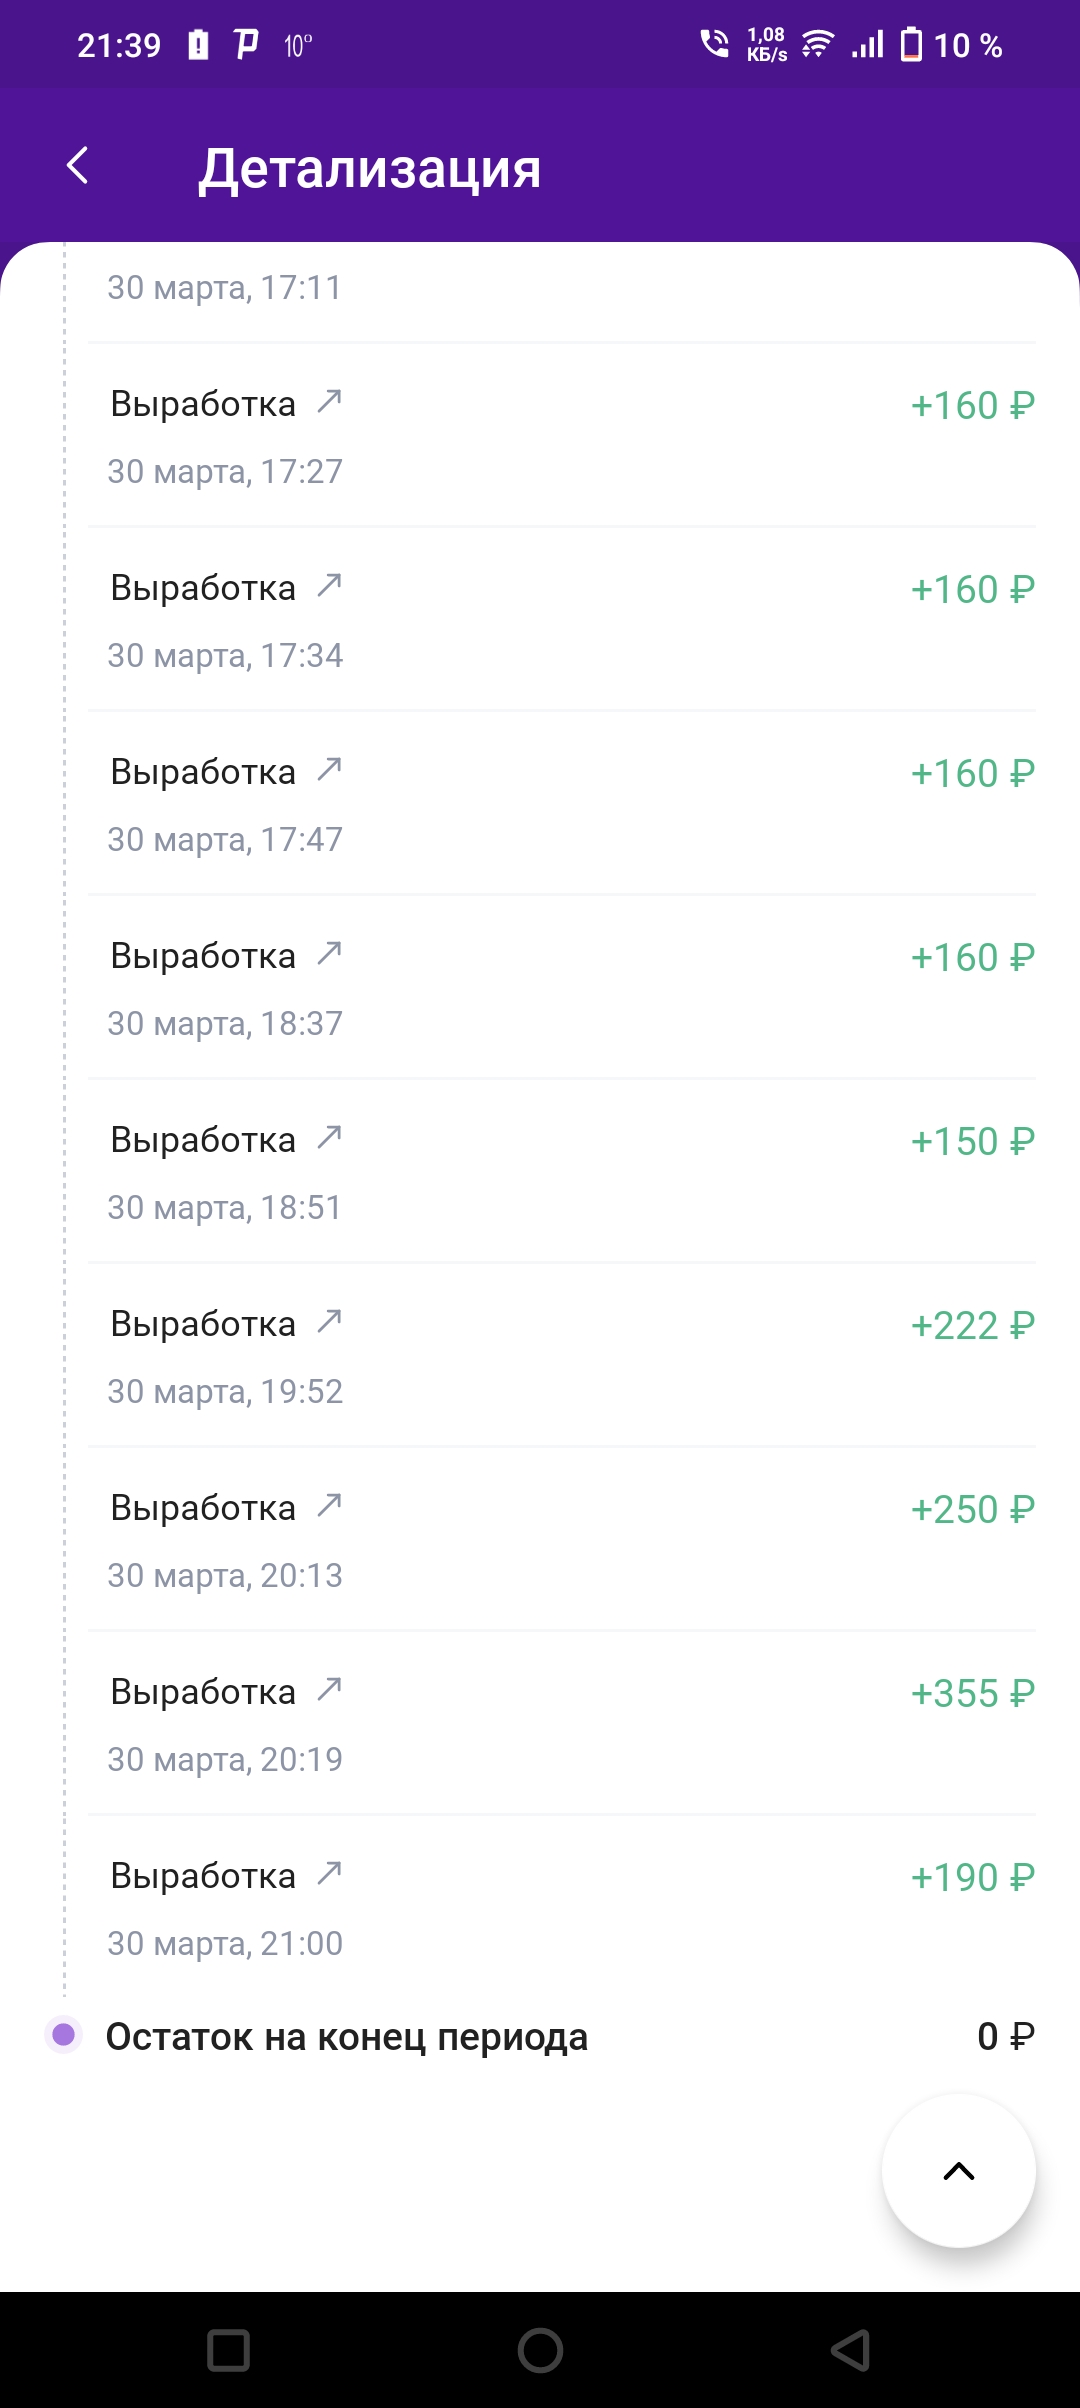Viewport: 1080px width, 2408px height.
Task: Tap the back arrow beside Детализация
Action: click(78, 166)
